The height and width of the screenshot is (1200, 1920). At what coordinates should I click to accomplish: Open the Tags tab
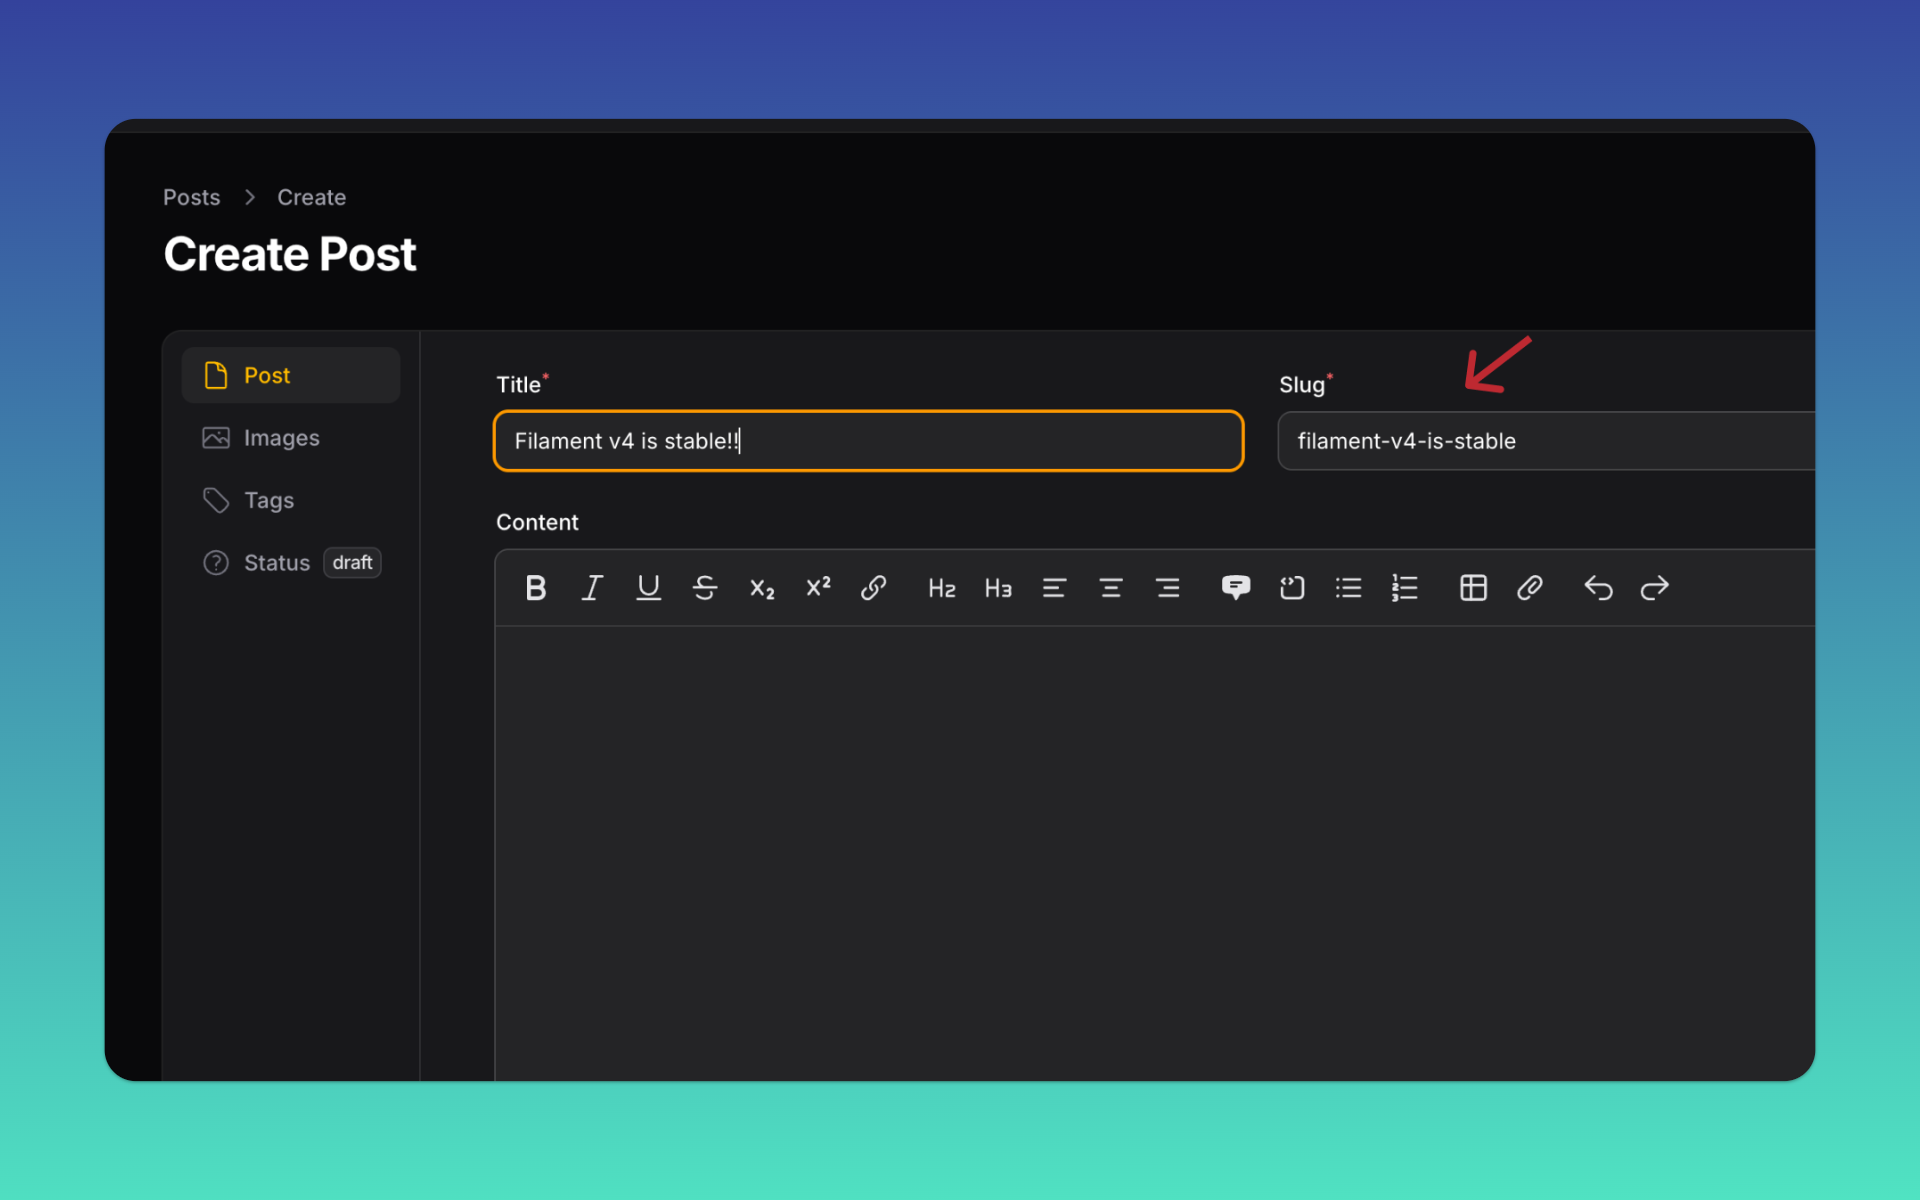(x=268, y=500)
